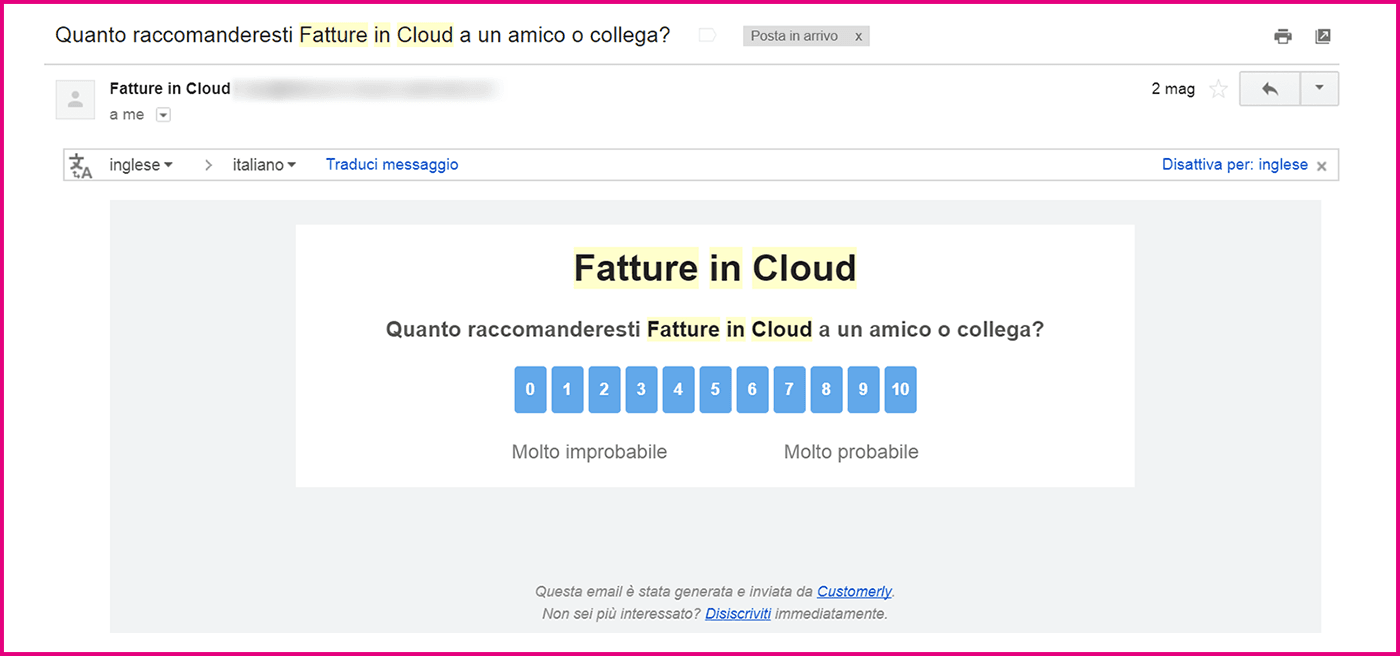This screenshot has height=656, width=1400.
Task: Print the email
Action: [x=1283, y=35]
